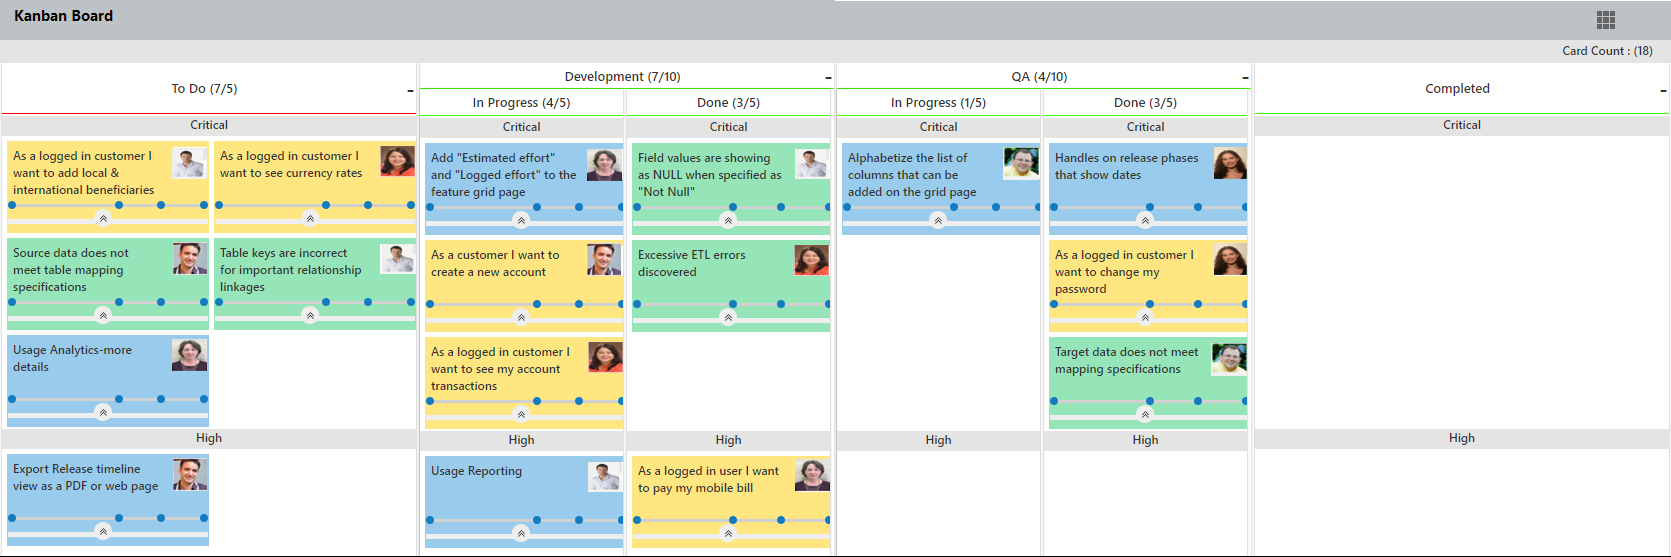The height and width of the screenshot is (557, 1671).
Task: Click avatar on 'Export Release timeline' card
Action: pyautogui.click(x=189, y=474)
